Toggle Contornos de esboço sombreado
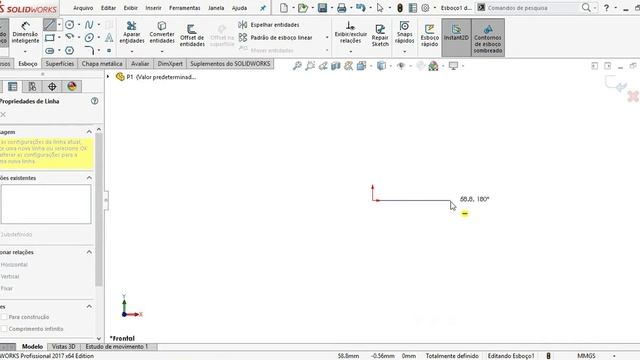The image size is (640, 360). 488,37
